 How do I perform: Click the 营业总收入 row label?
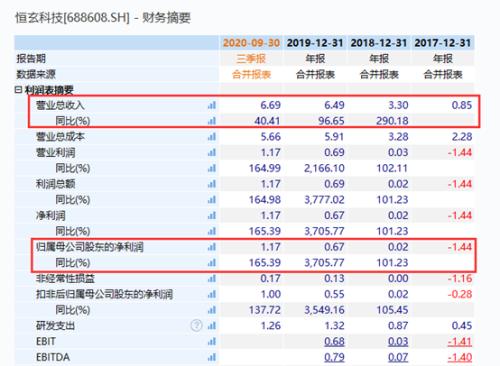(60, 105)
